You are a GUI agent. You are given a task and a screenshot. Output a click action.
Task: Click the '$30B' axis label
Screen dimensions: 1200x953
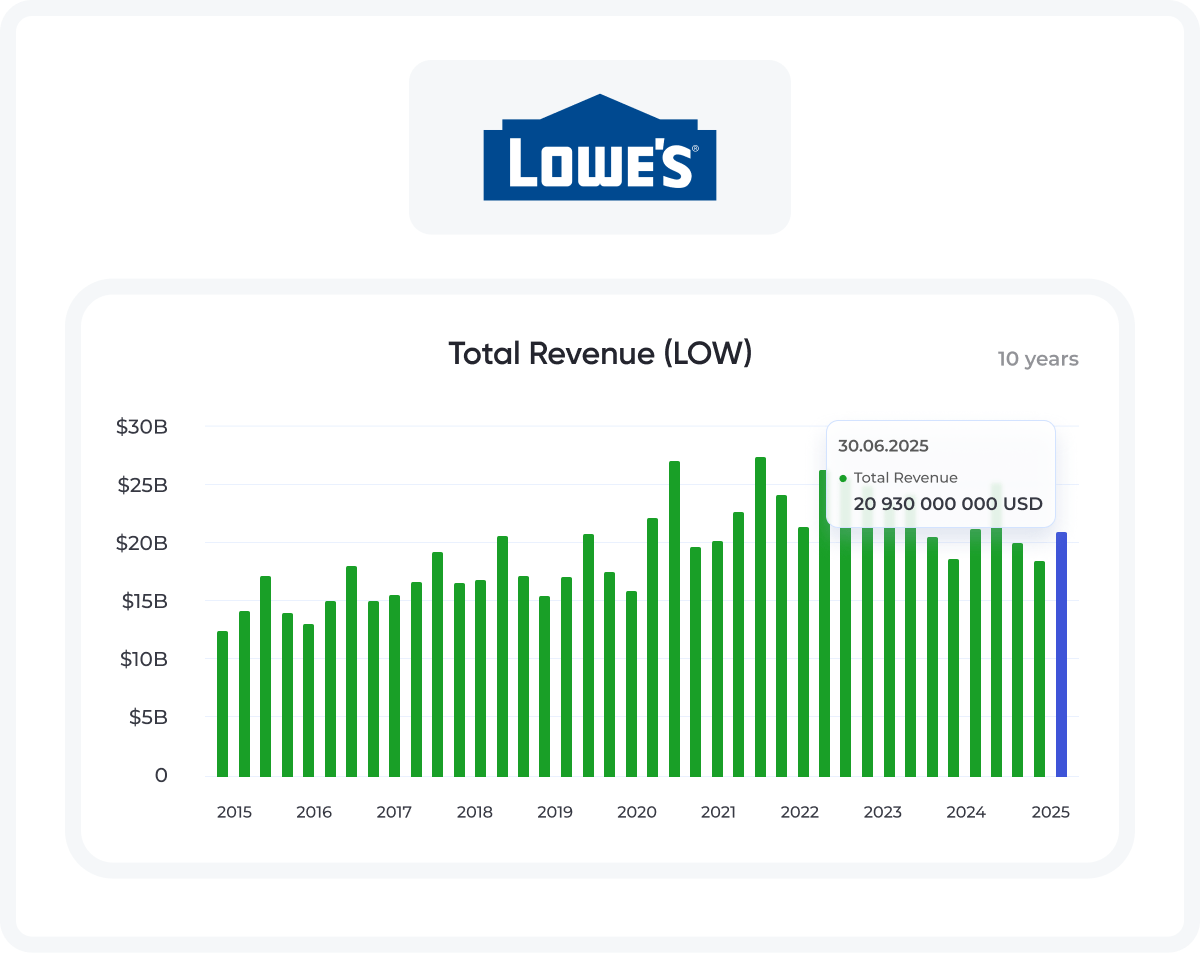coord(141,427)
